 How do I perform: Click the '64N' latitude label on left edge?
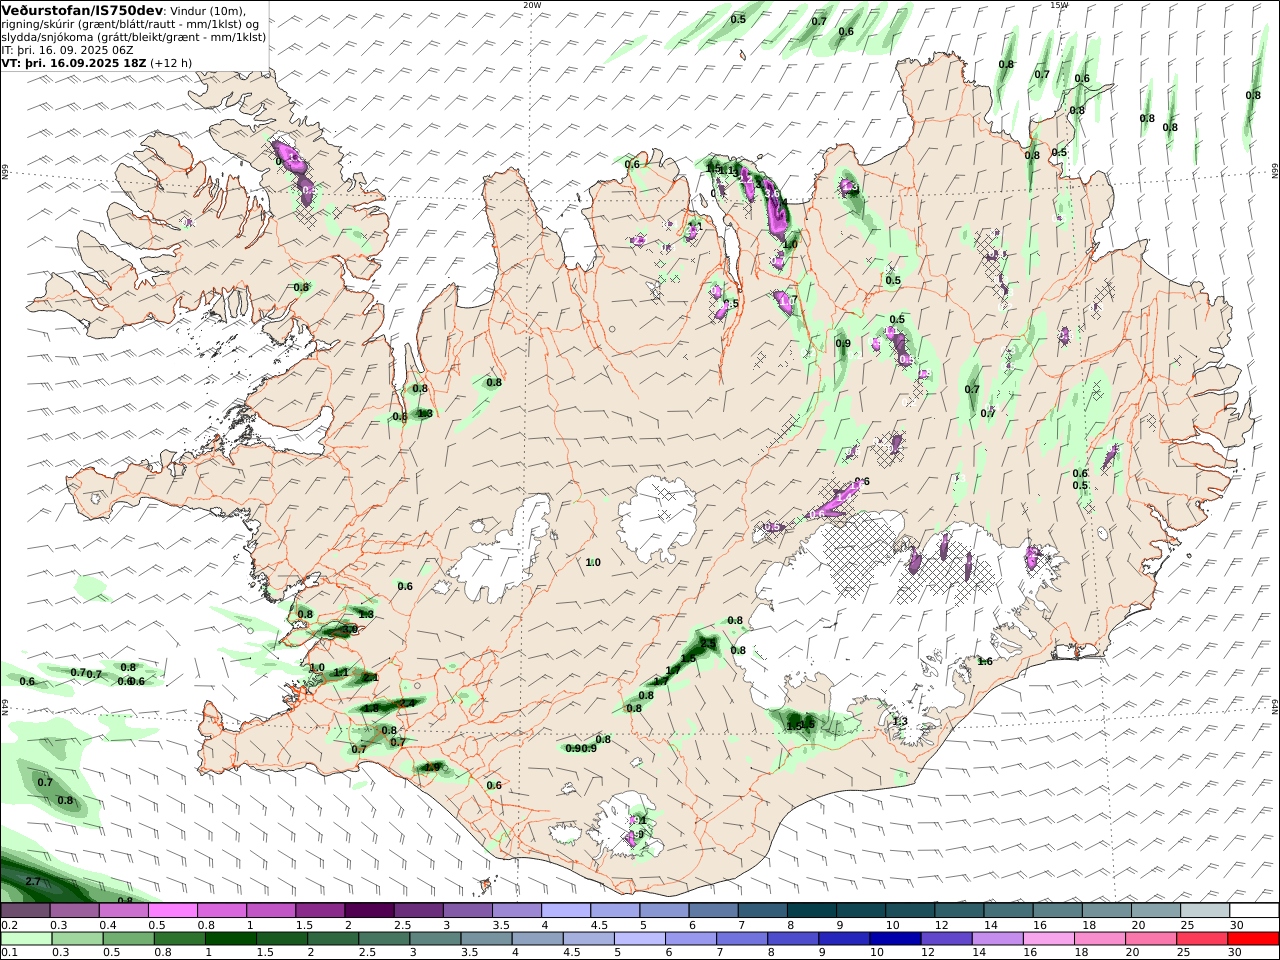click(5, 707)
